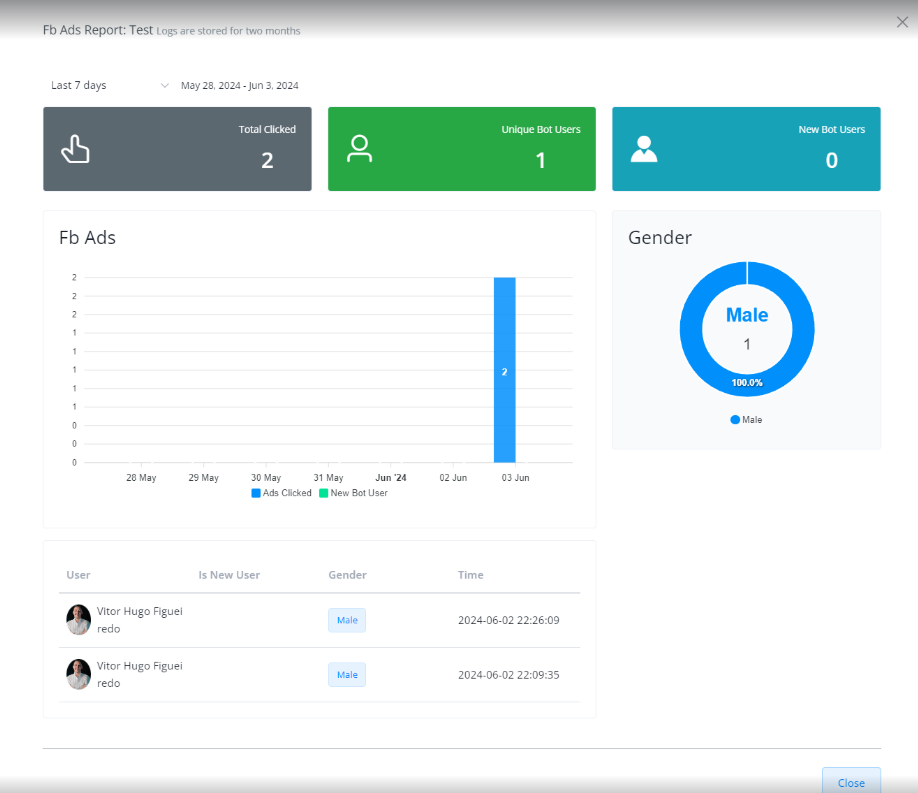This screenshot has width=918, height=793.
Task: Click the person icon on New Bot Users
Action: click(x=644, y=149)
